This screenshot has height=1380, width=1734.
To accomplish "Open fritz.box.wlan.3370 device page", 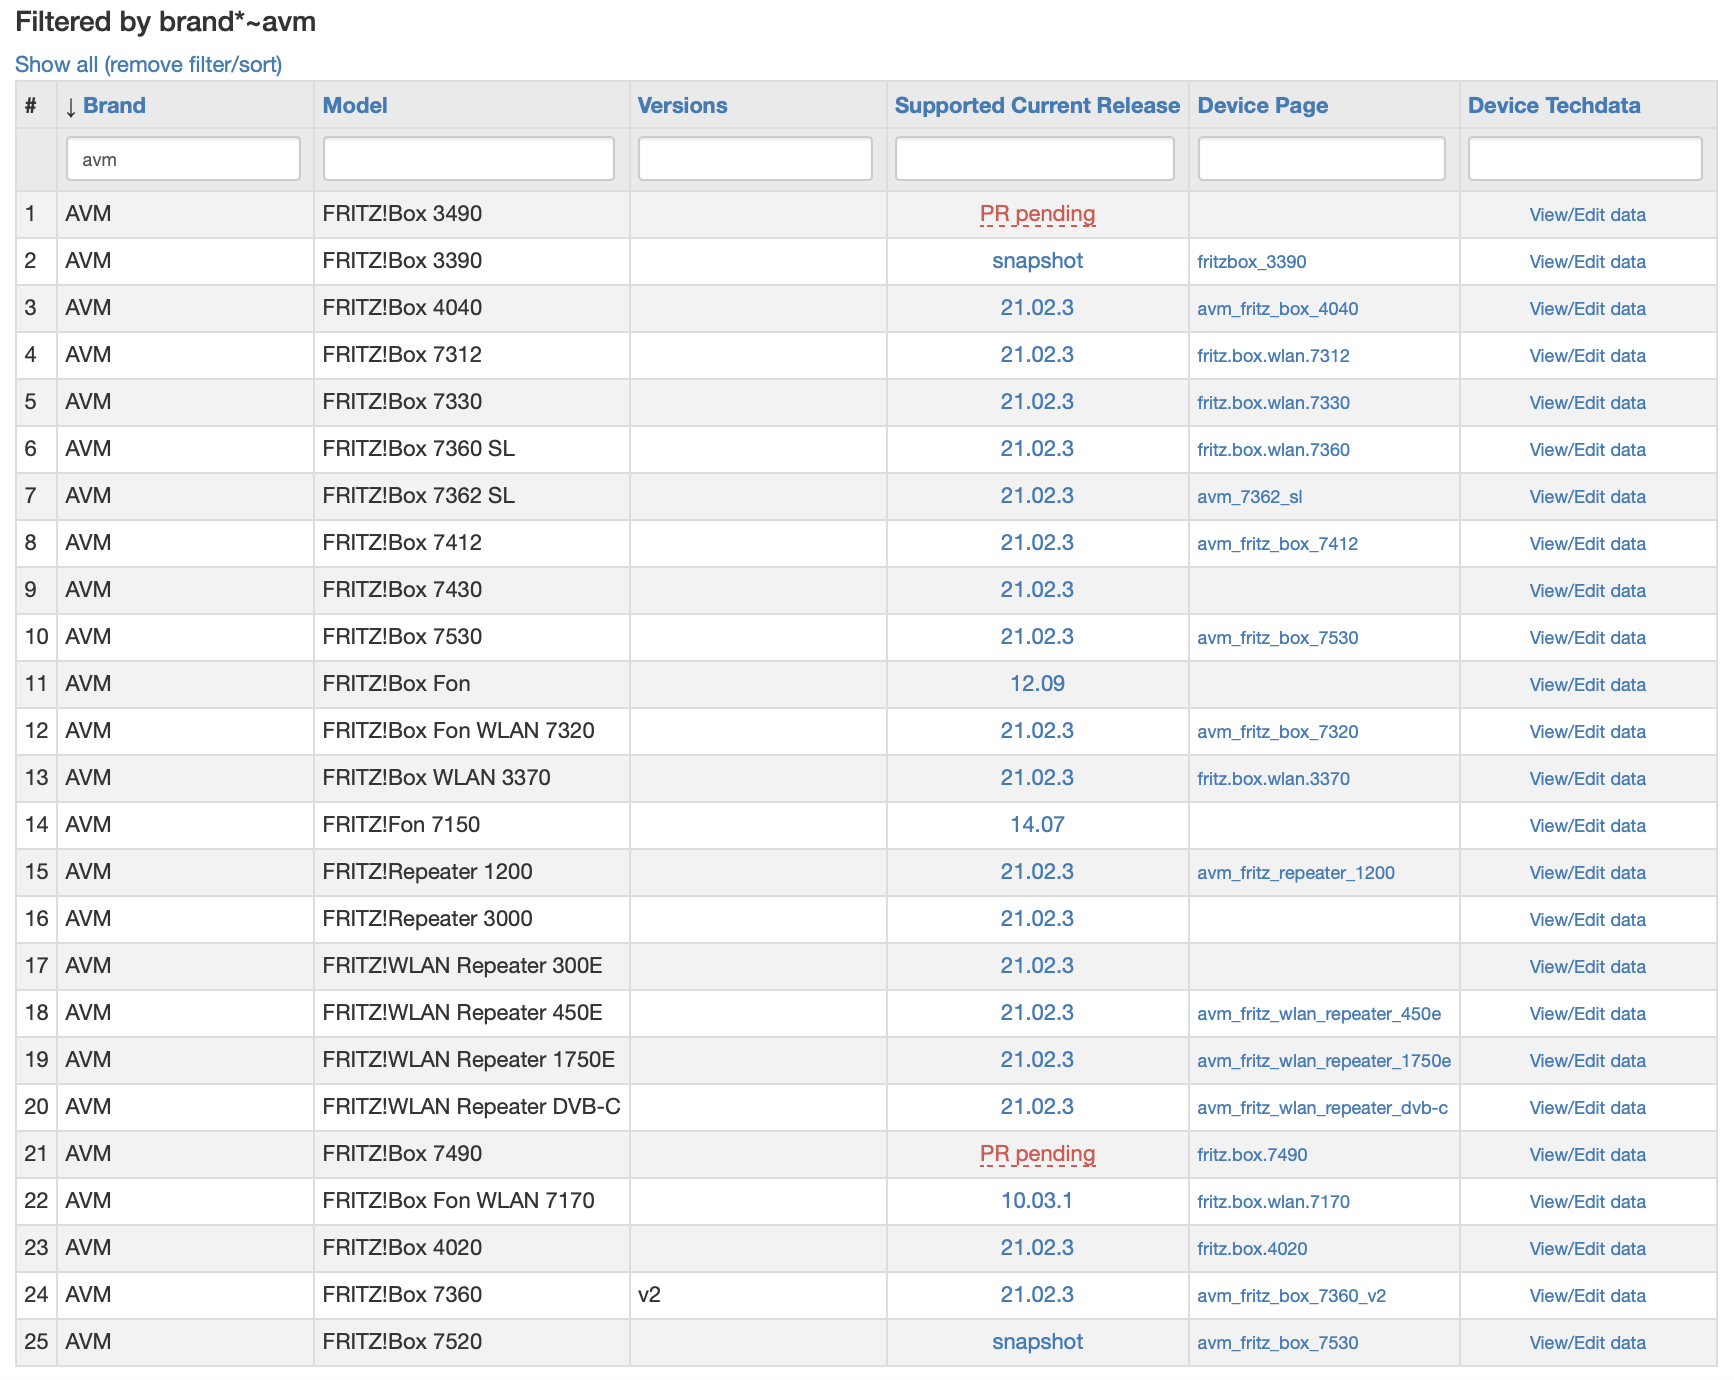I will pyautogui.click(x=1273, y=779).
